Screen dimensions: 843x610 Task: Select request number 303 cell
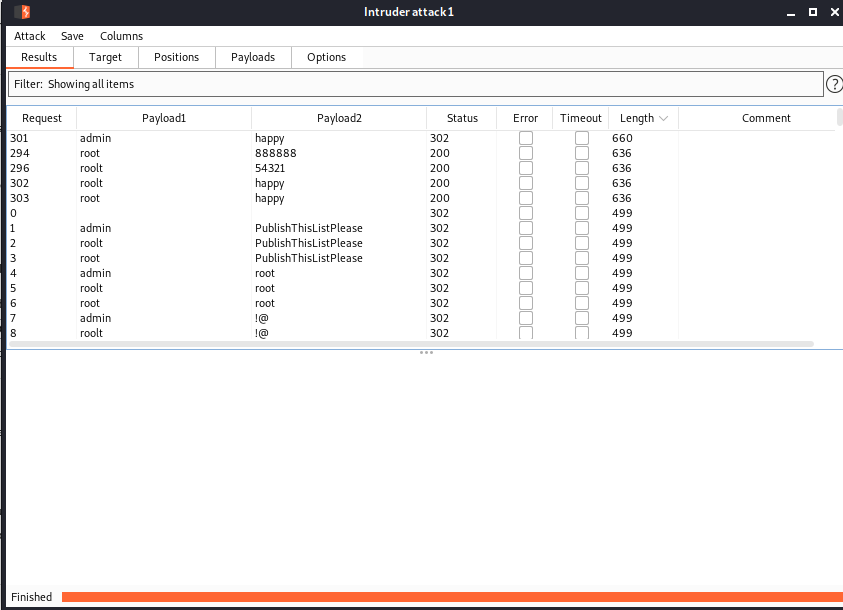coord(19,198)
